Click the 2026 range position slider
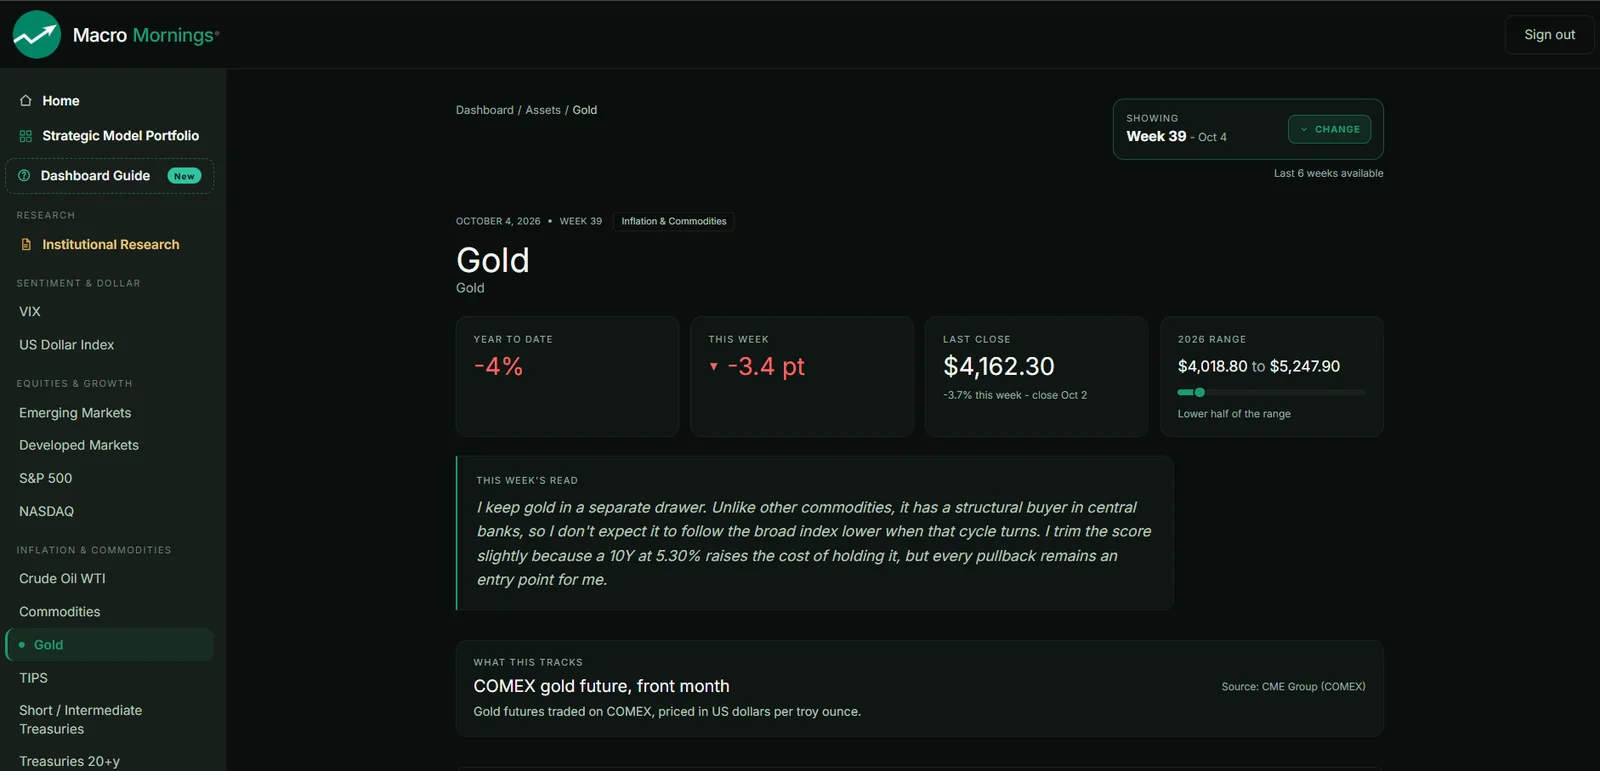The image size is (1600, 771). (1271, 393)
